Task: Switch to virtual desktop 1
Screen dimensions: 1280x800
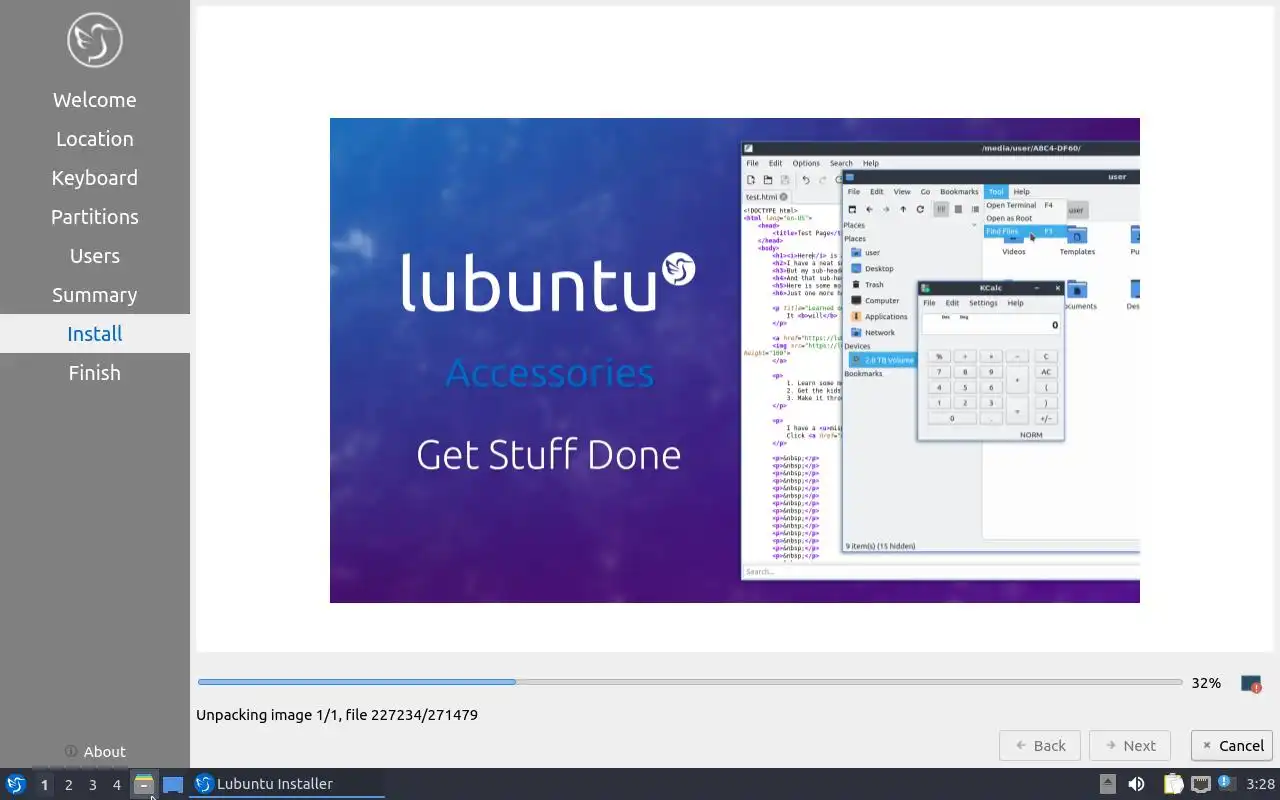Action: click(x=44, y=785)
